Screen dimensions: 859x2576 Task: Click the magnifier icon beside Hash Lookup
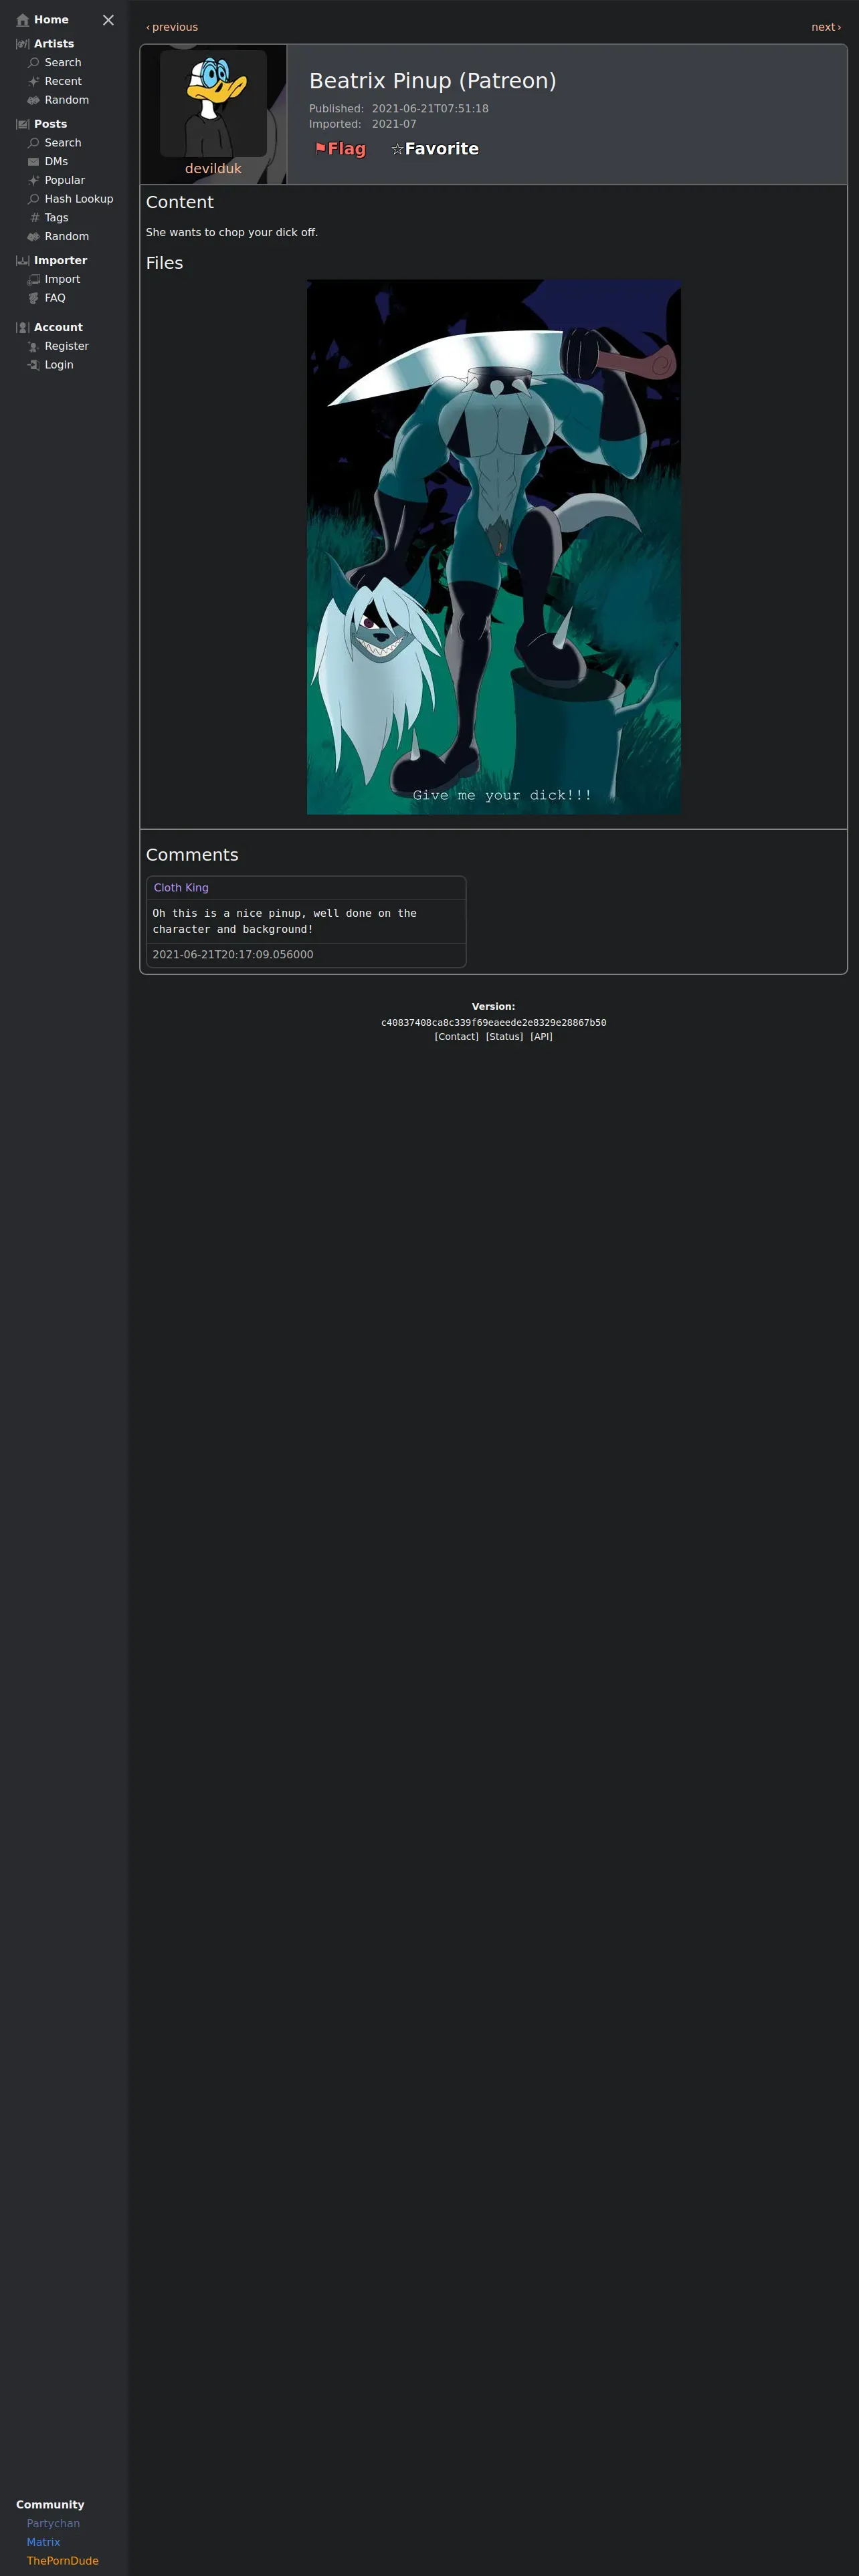click(33, 199)
